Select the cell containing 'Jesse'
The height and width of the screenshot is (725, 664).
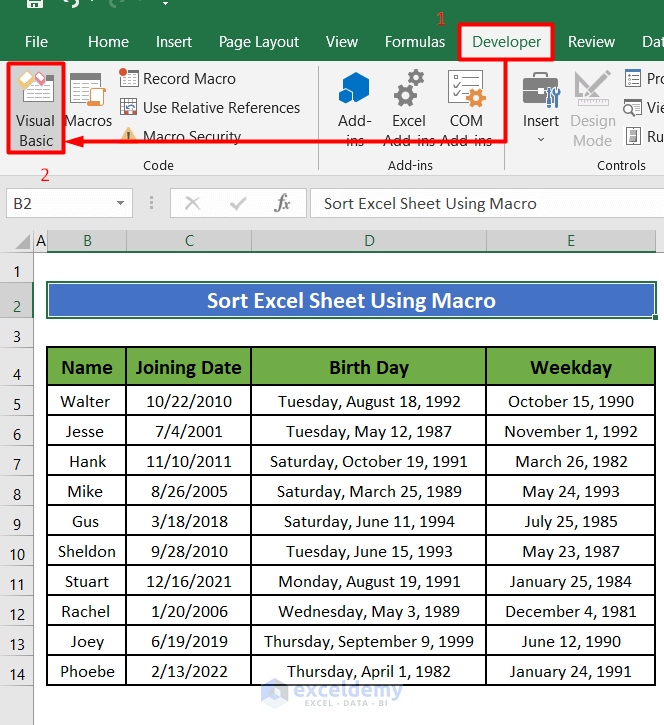point(86,431)
